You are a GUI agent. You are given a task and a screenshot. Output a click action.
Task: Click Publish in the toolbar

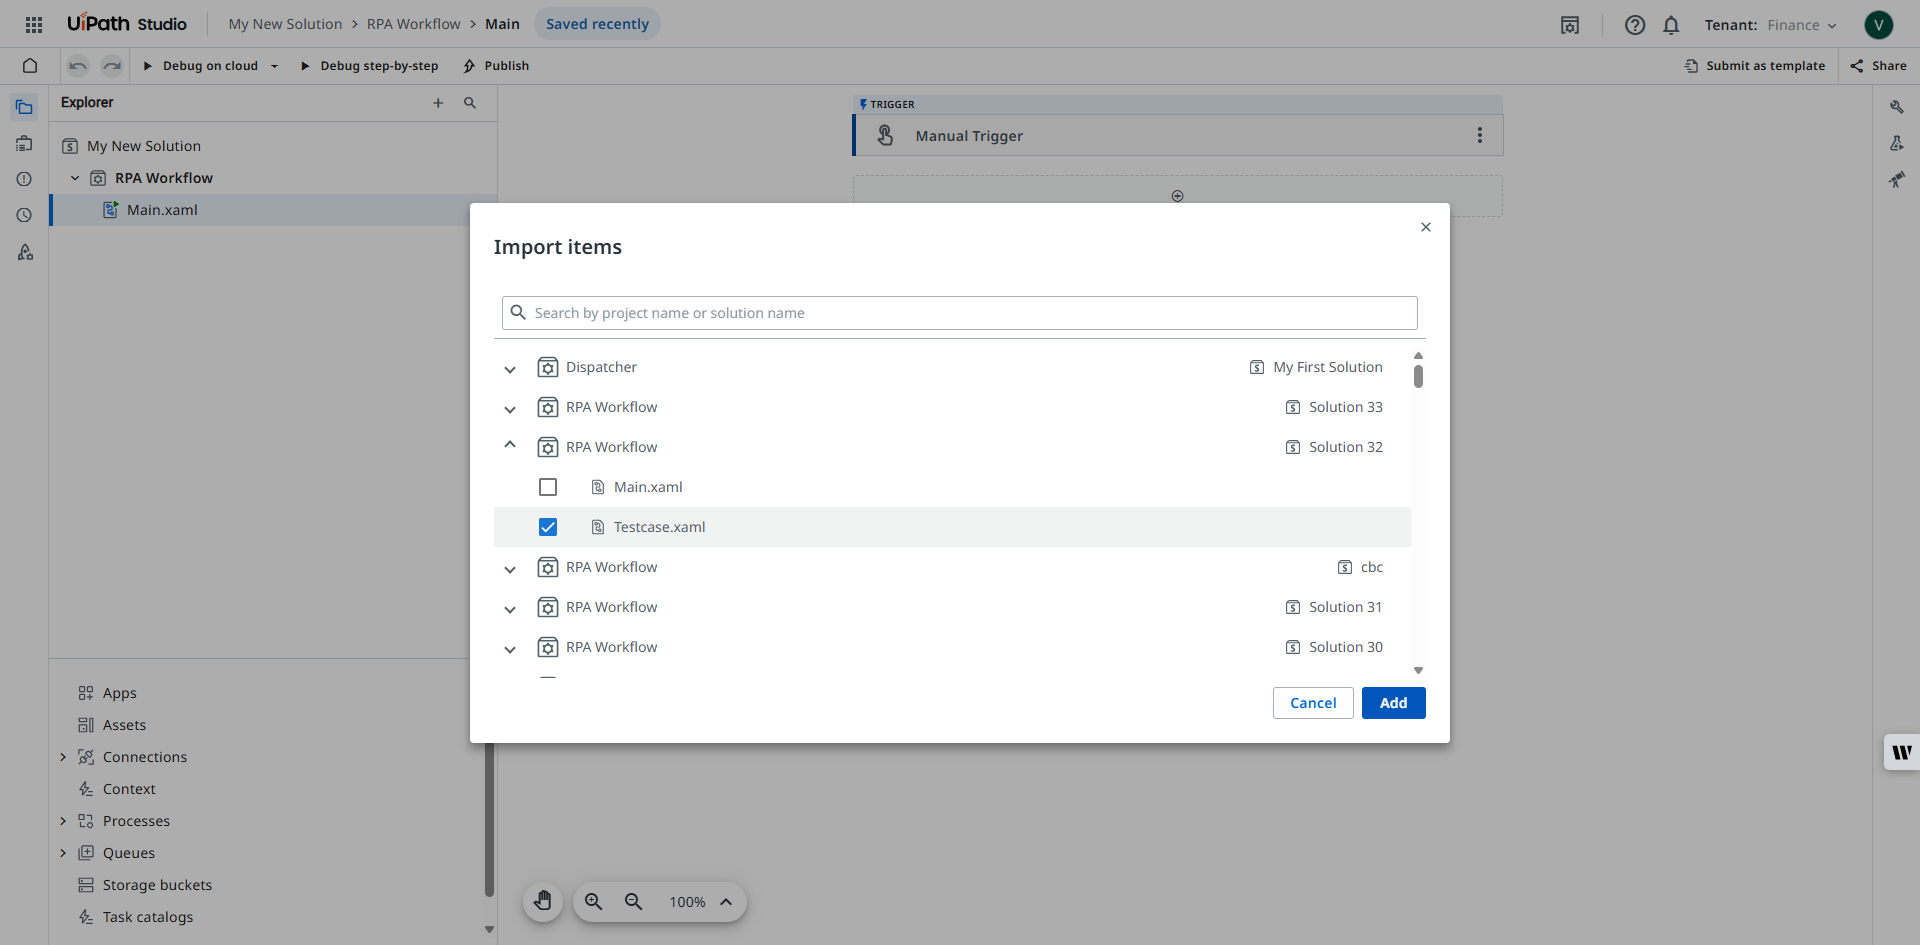coord(496,66)
